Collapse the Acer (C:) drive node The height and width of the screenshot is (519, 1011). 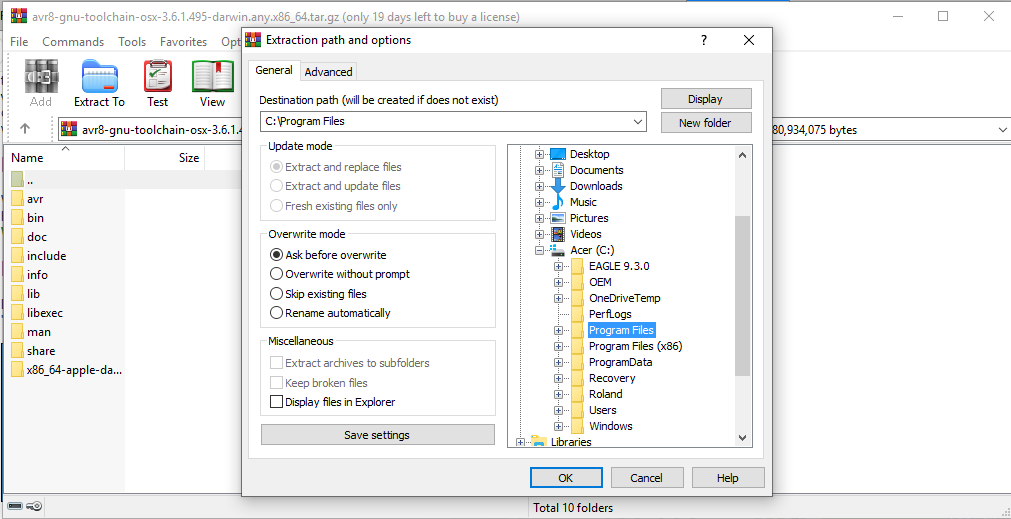click(539, 250)
